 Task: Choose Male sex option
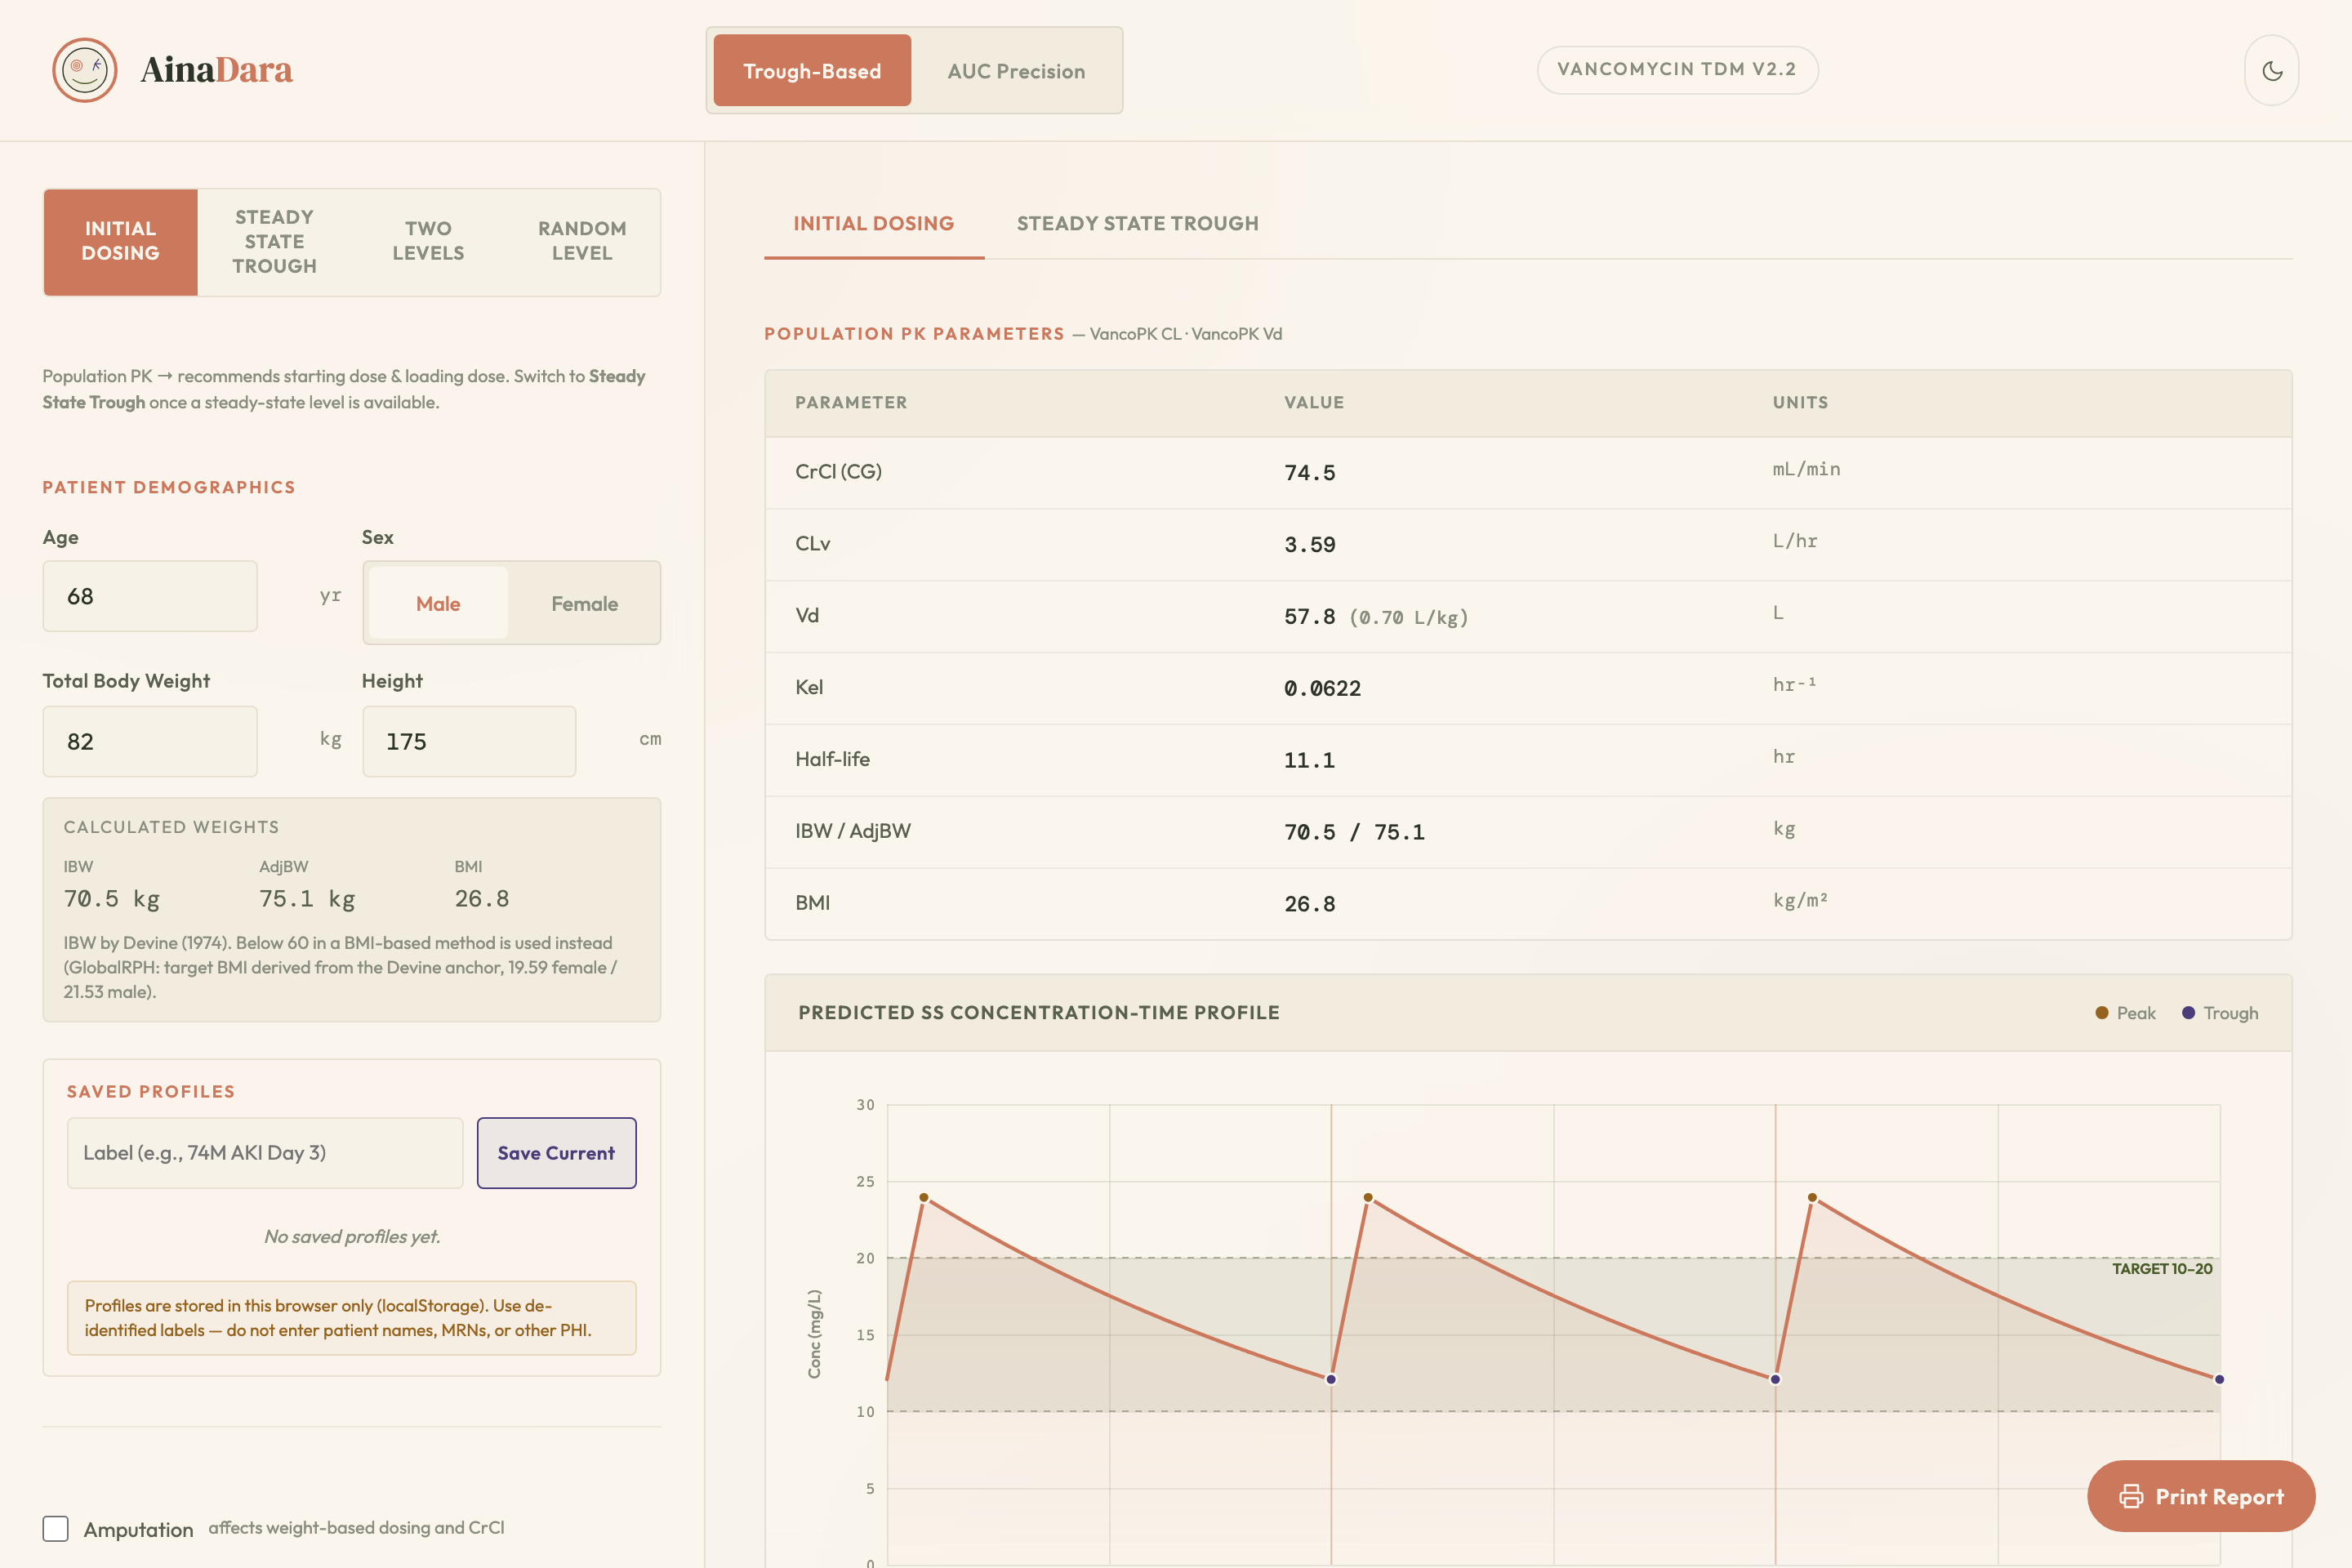[438, 603]
